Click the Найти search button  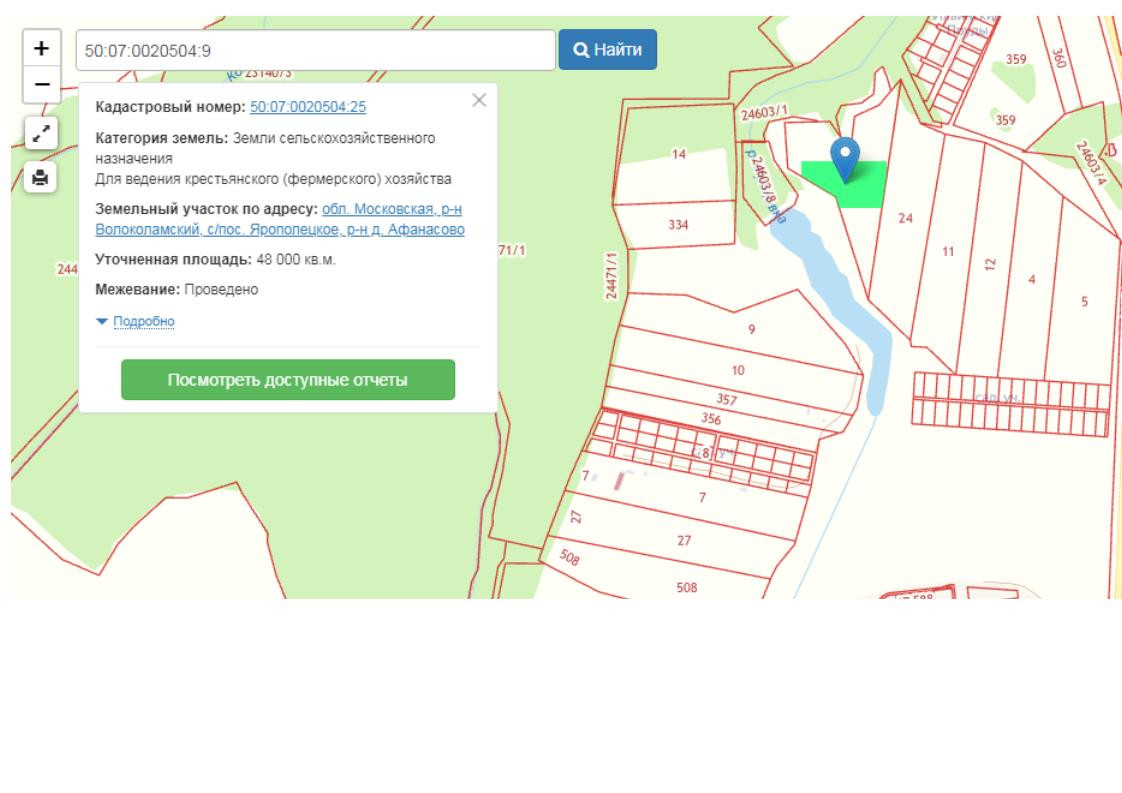[608, 49]
